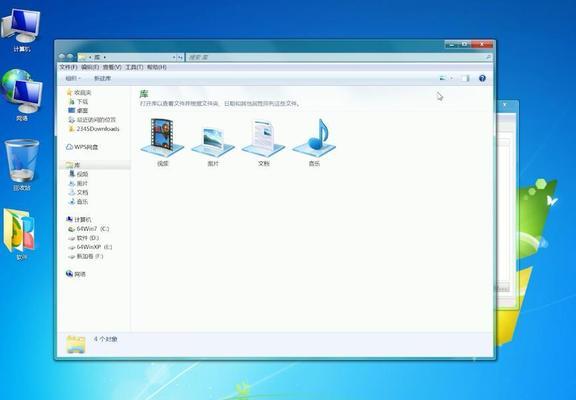Open the 音乐 library in the main pane

pos(314,142)
